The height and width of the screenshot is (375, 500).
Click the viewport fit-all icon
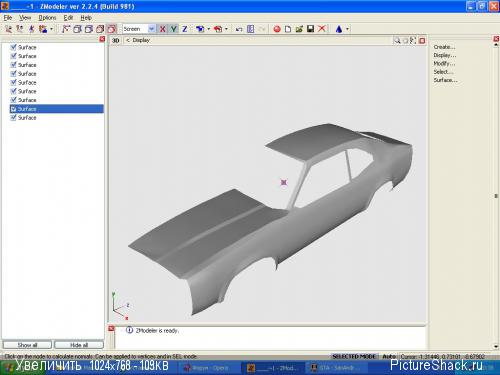point(413,41)
